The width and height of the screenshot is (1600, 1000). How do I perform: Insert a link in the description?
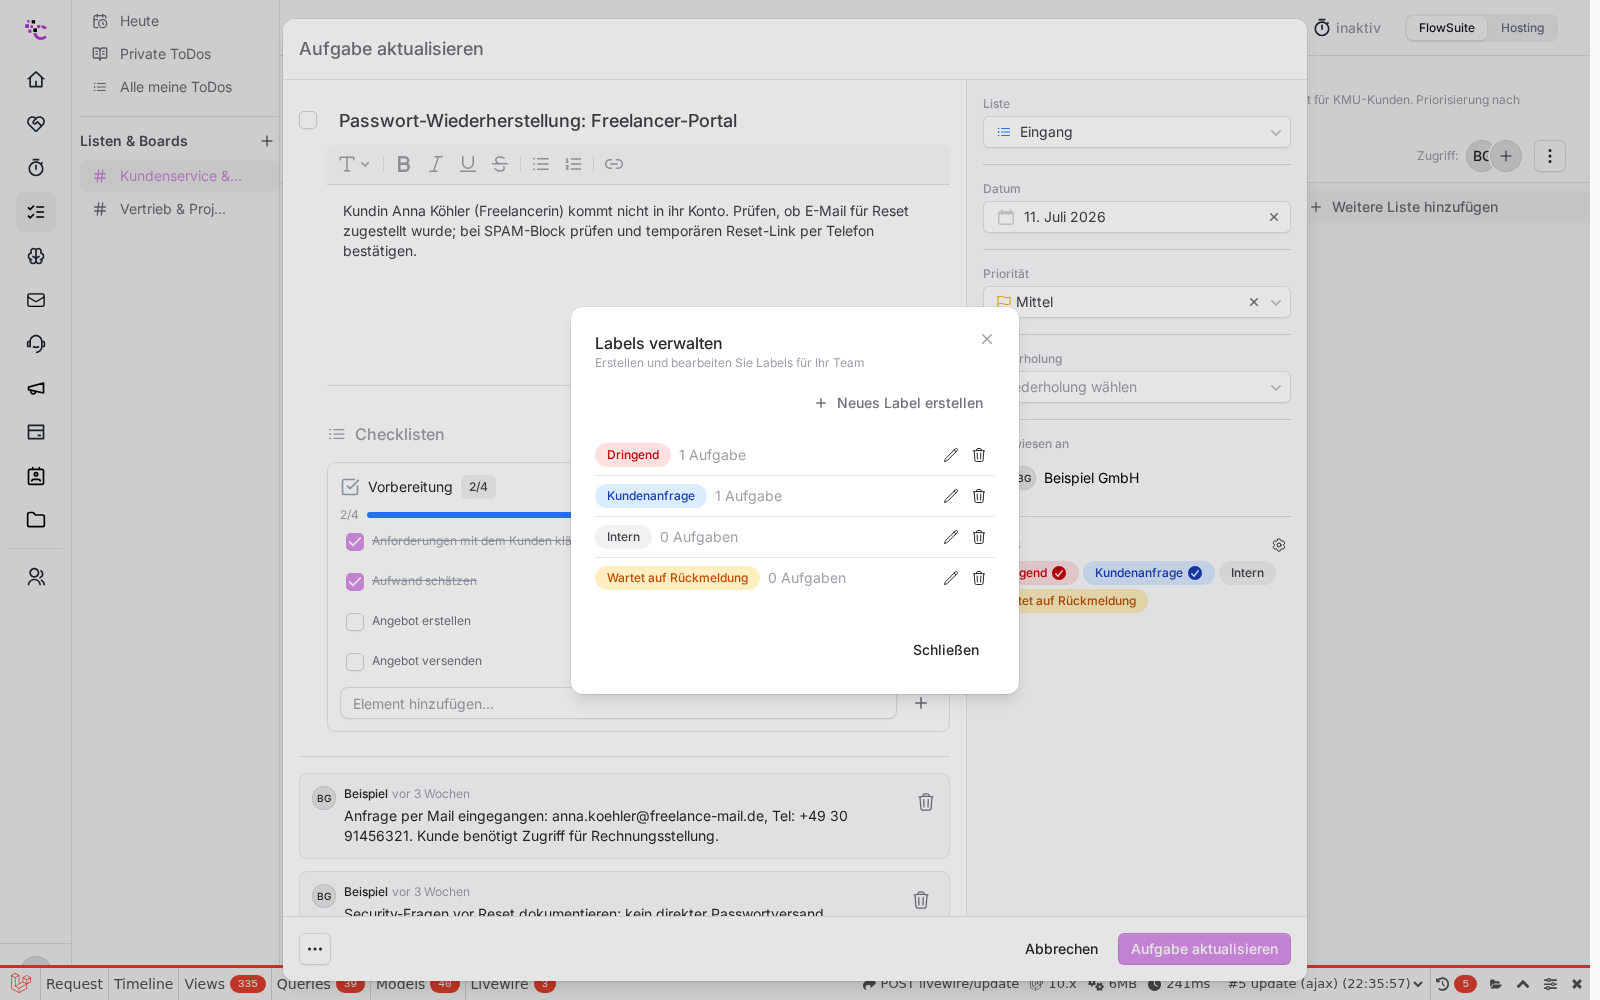click(x=614, y=164)
